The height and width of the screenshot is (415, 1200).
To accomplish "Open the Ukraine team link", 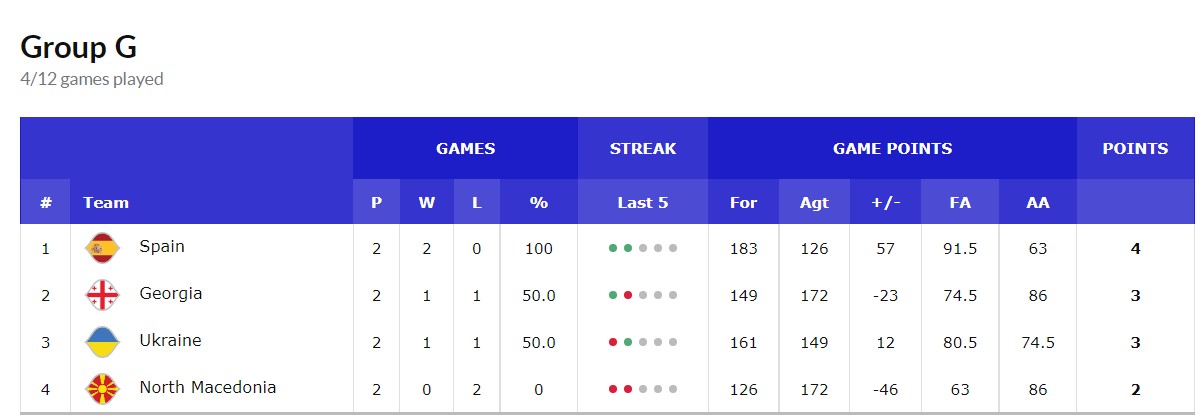I will (x=170, y=340).
